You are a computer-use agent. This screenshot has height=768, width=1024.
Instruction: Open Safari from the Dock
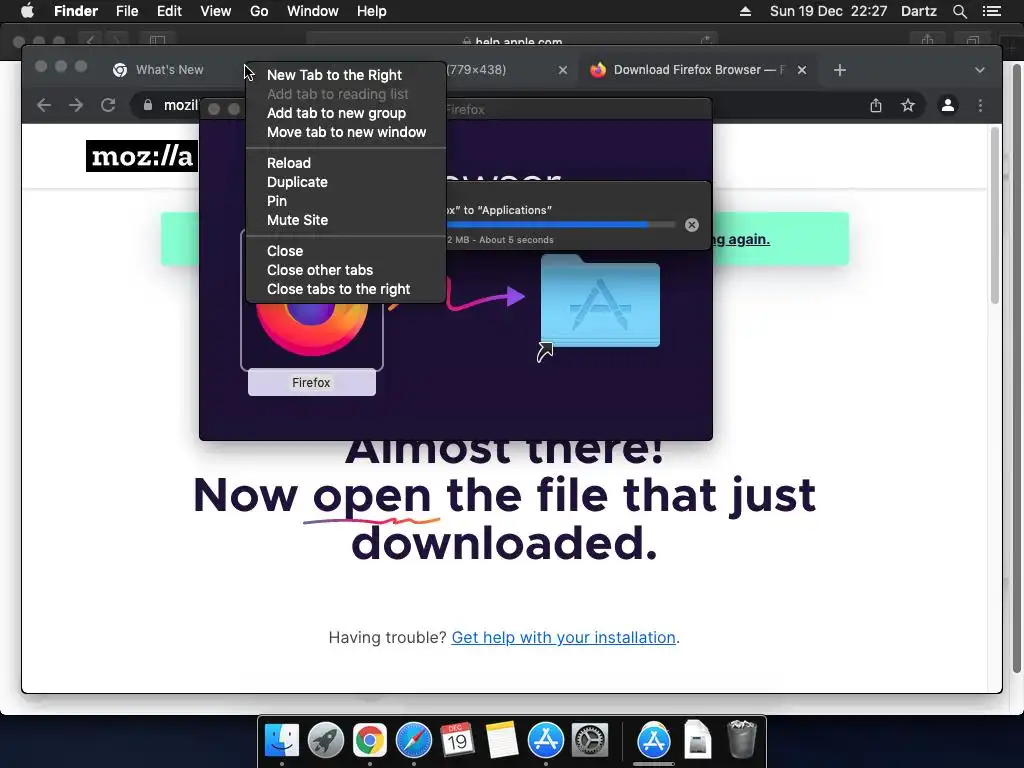(x=414, y=741)
